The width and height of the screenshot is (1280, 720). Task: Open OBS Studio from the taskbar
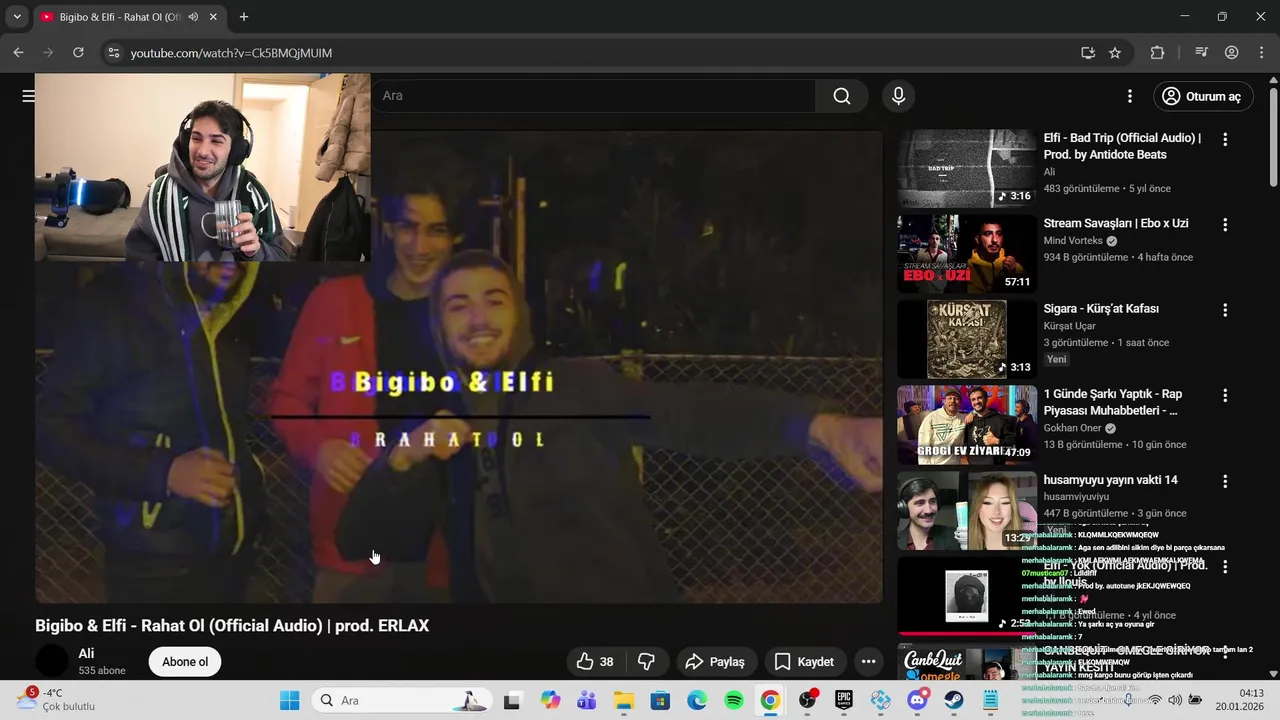[x=807, y=700]
